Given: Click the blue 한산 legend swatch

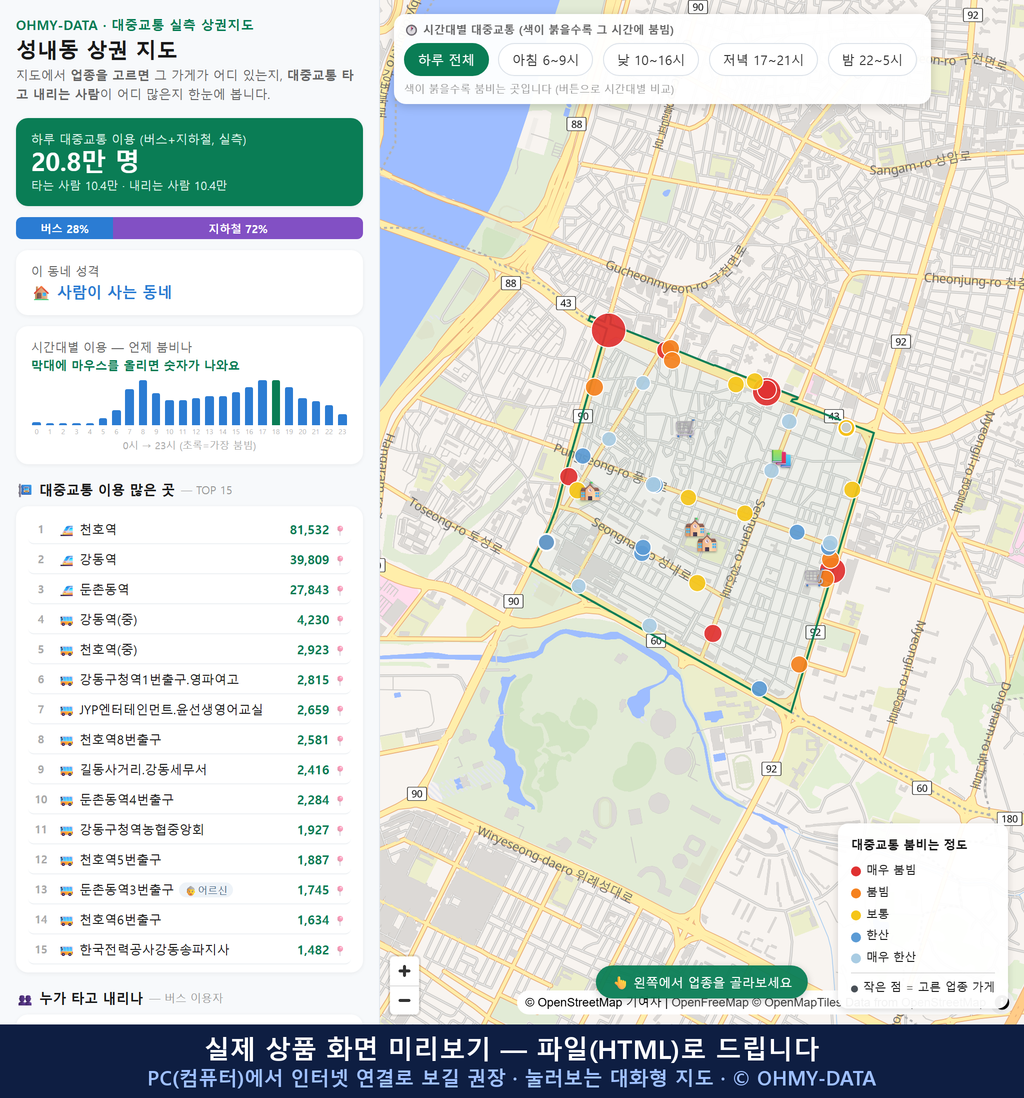Looking at the screenshot, I should click(855, 936).
